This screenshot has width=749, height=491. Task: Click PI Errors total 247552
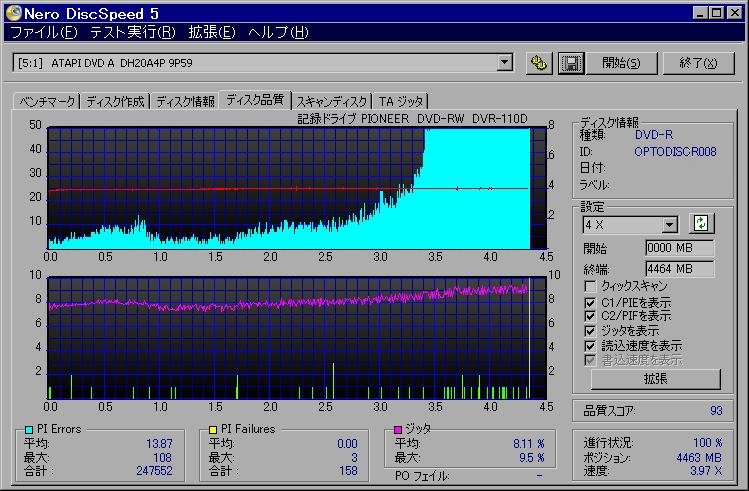coord(154,471)
